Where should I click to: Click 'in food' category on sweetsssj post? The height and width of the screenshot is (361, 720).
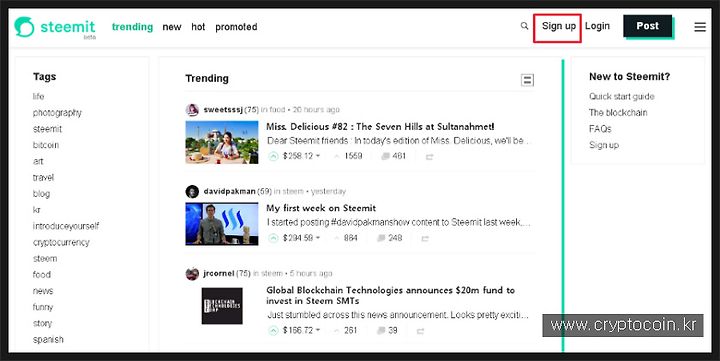(273, 110)
